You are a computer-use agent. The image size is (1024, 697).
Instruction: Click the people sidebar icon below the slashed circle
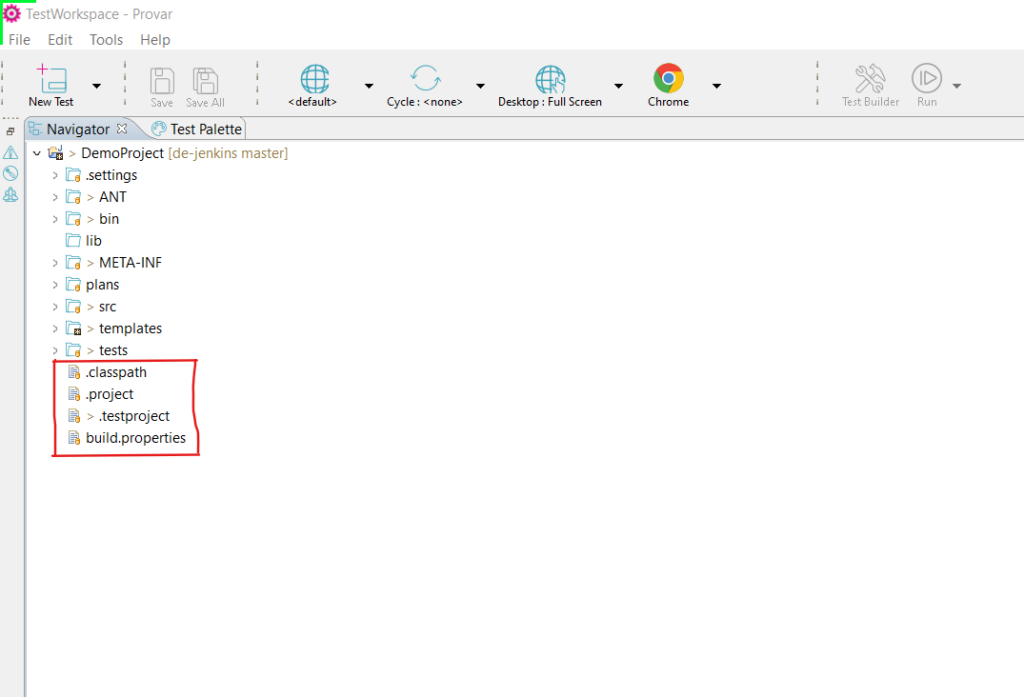10,195
